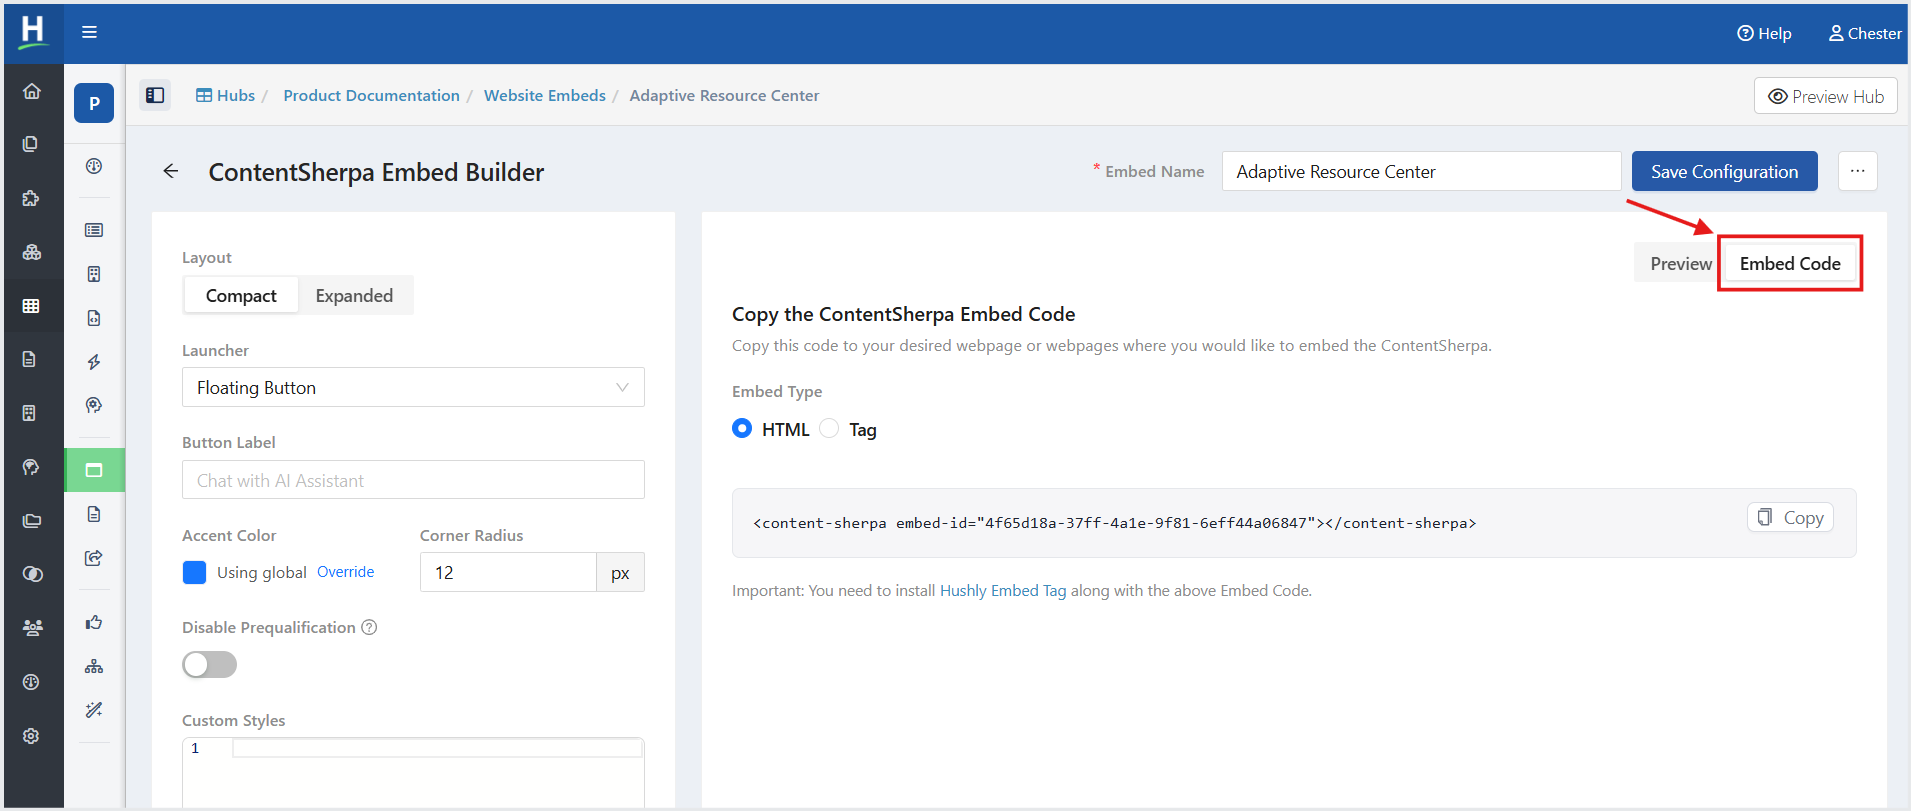
Task: Open the code file icon in light sidebar
Action: [x=94, y=318]
